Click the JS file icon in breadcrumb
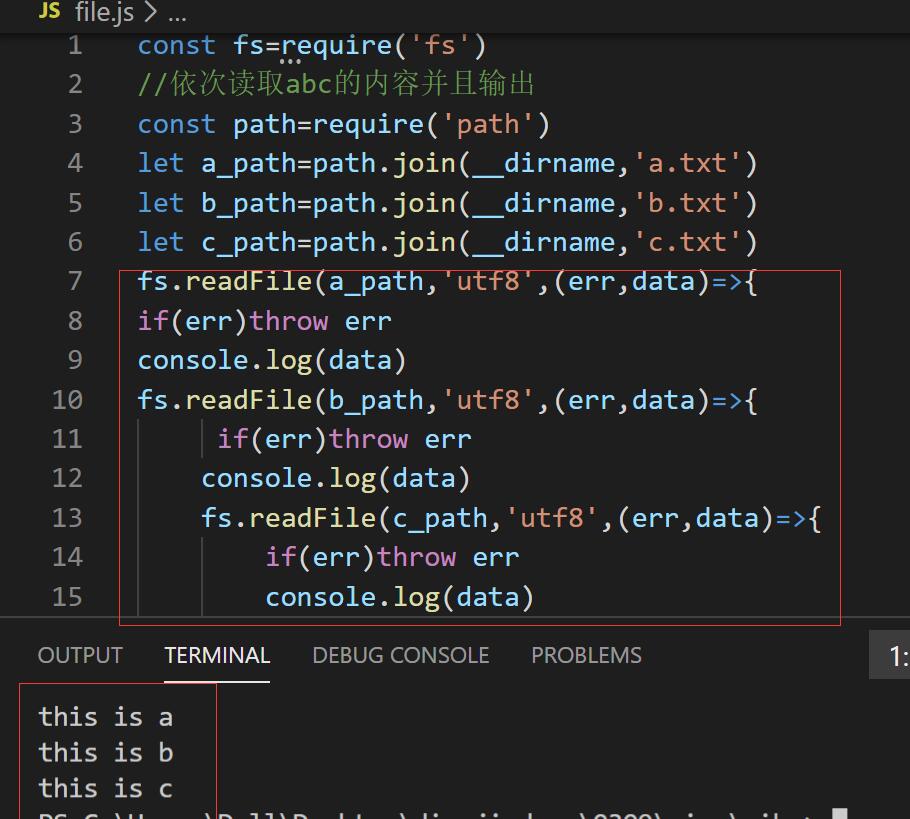910x819 pixels. (x=49, y=10)
